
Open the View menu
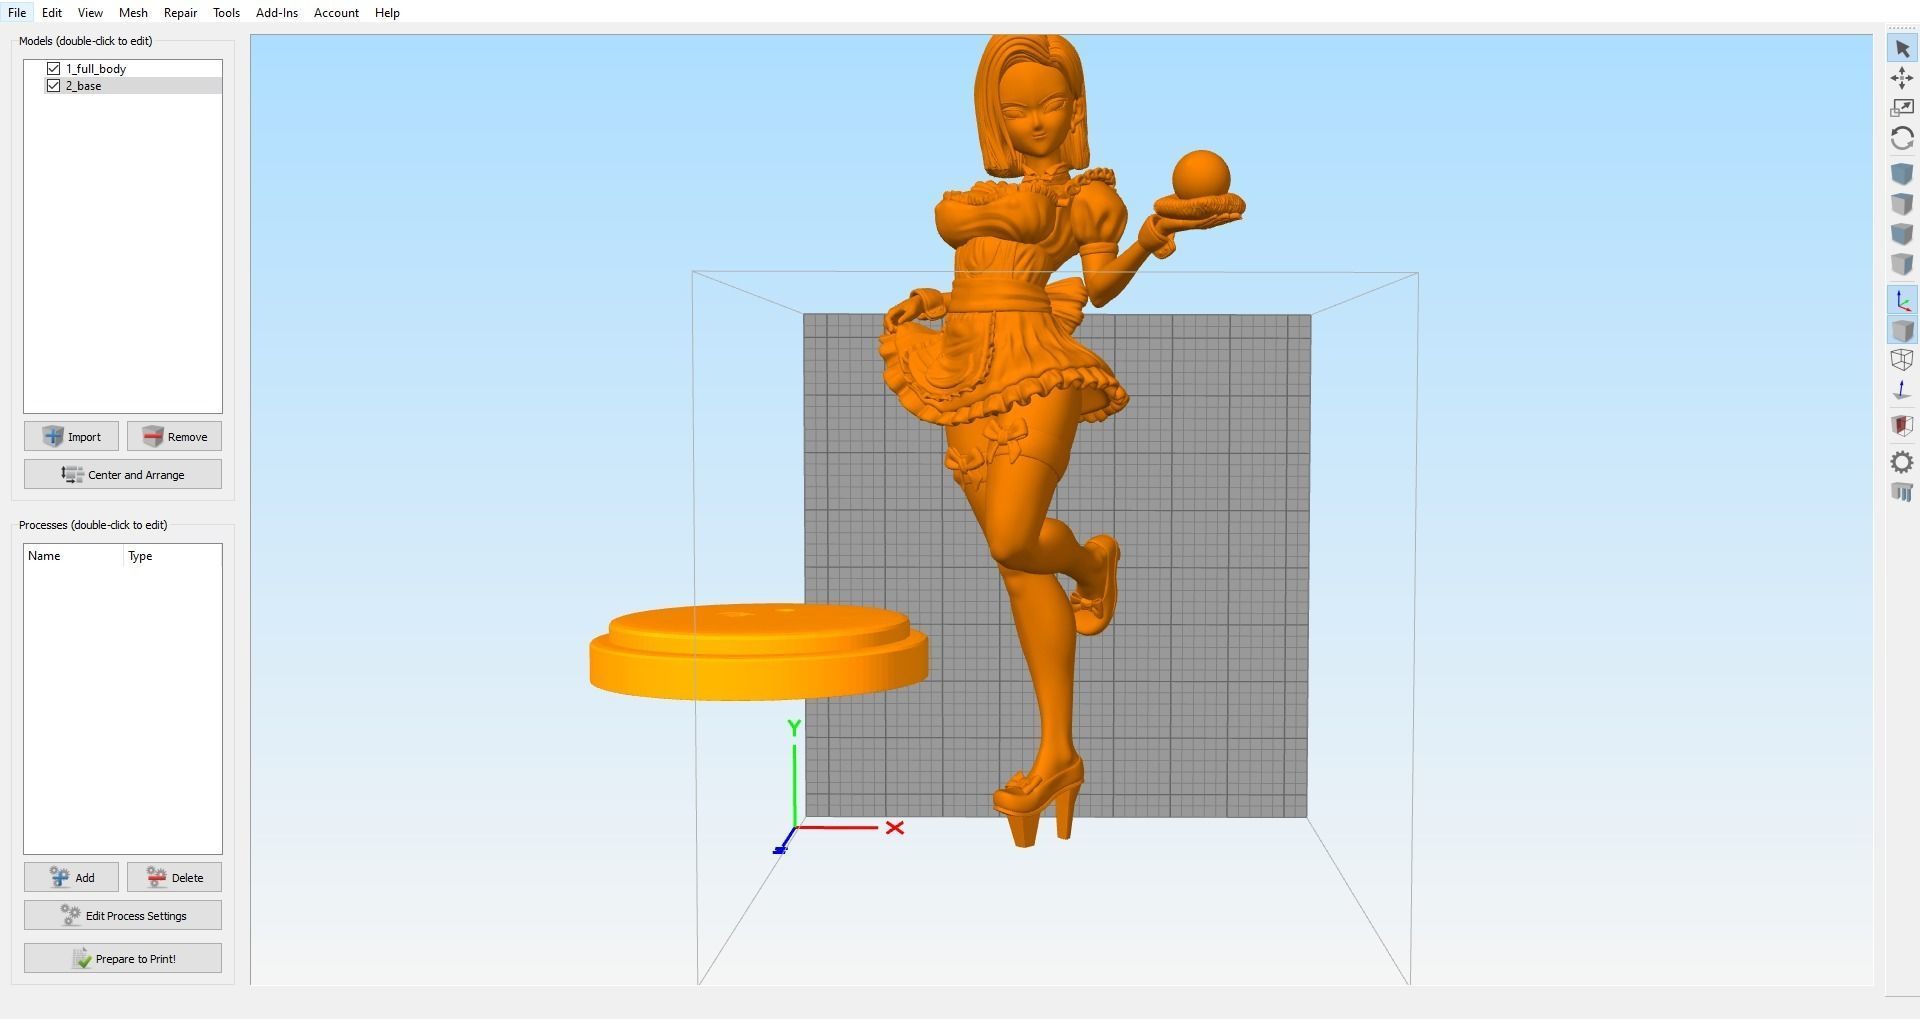click(90, 13)
